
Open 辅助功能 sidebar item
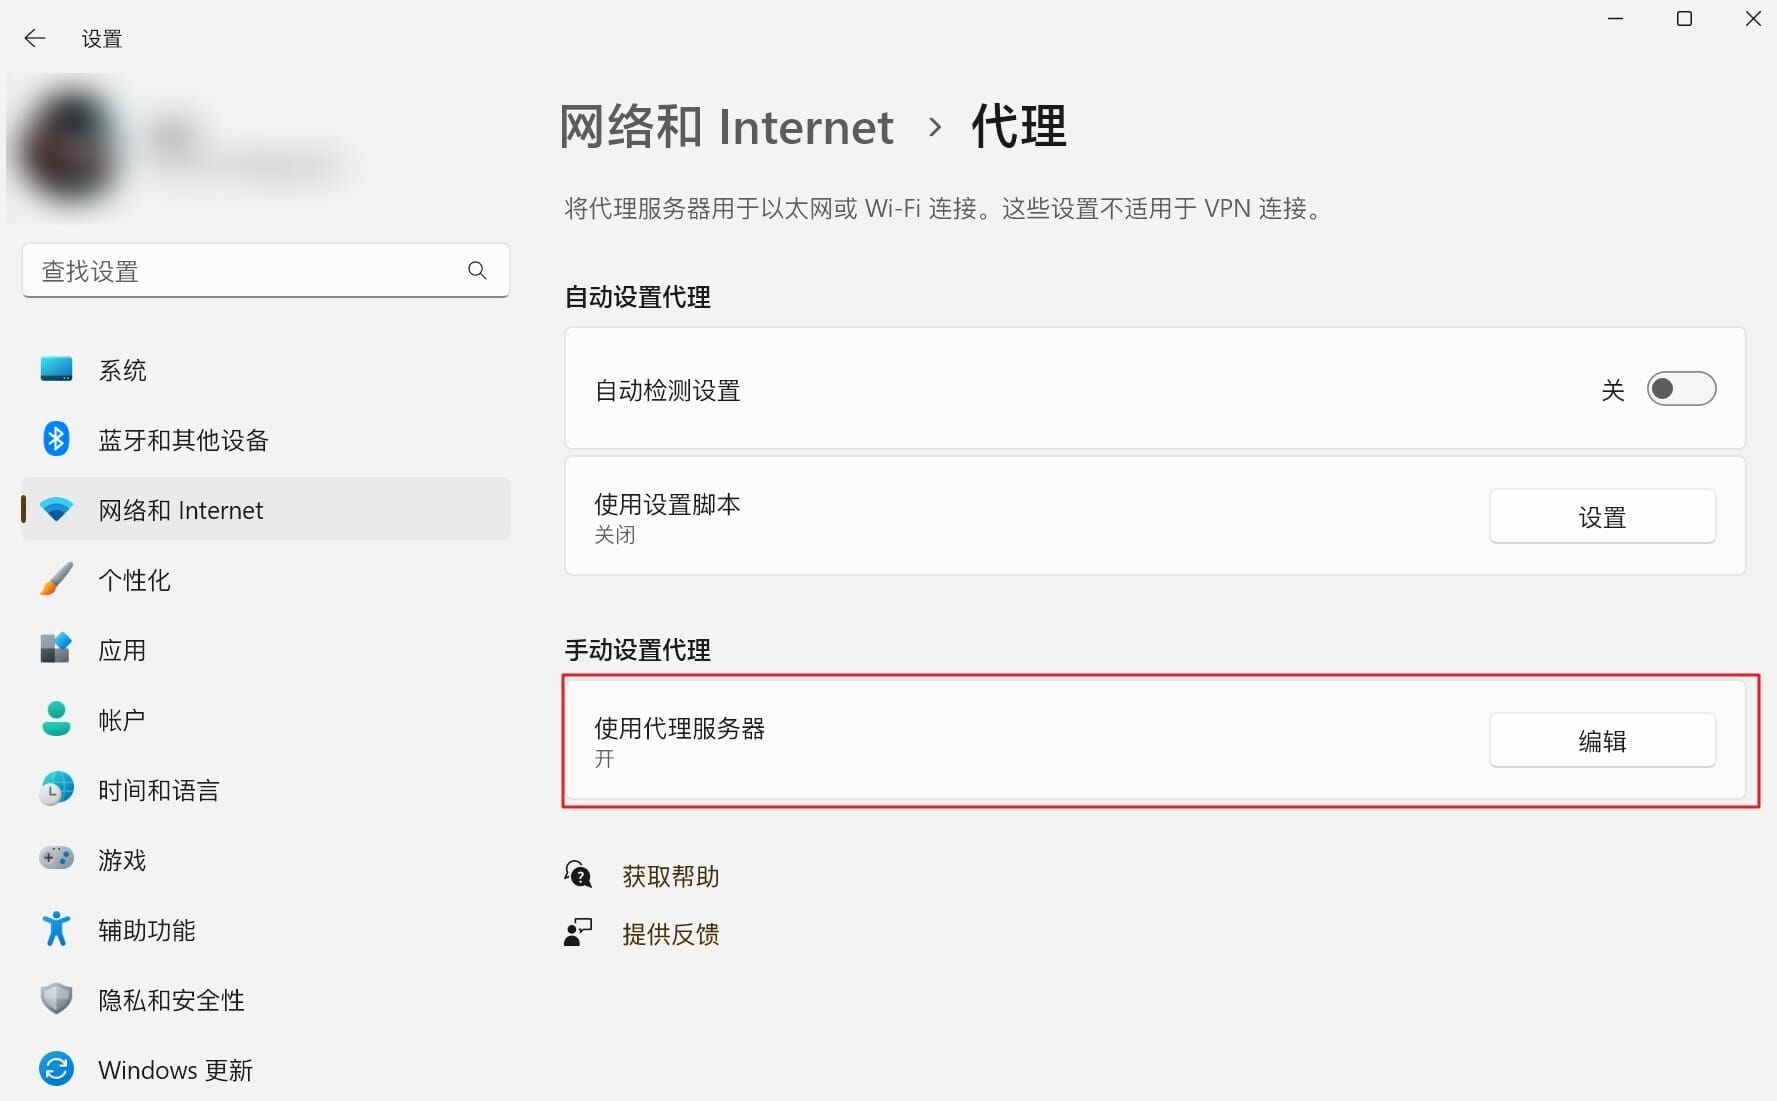146,930
